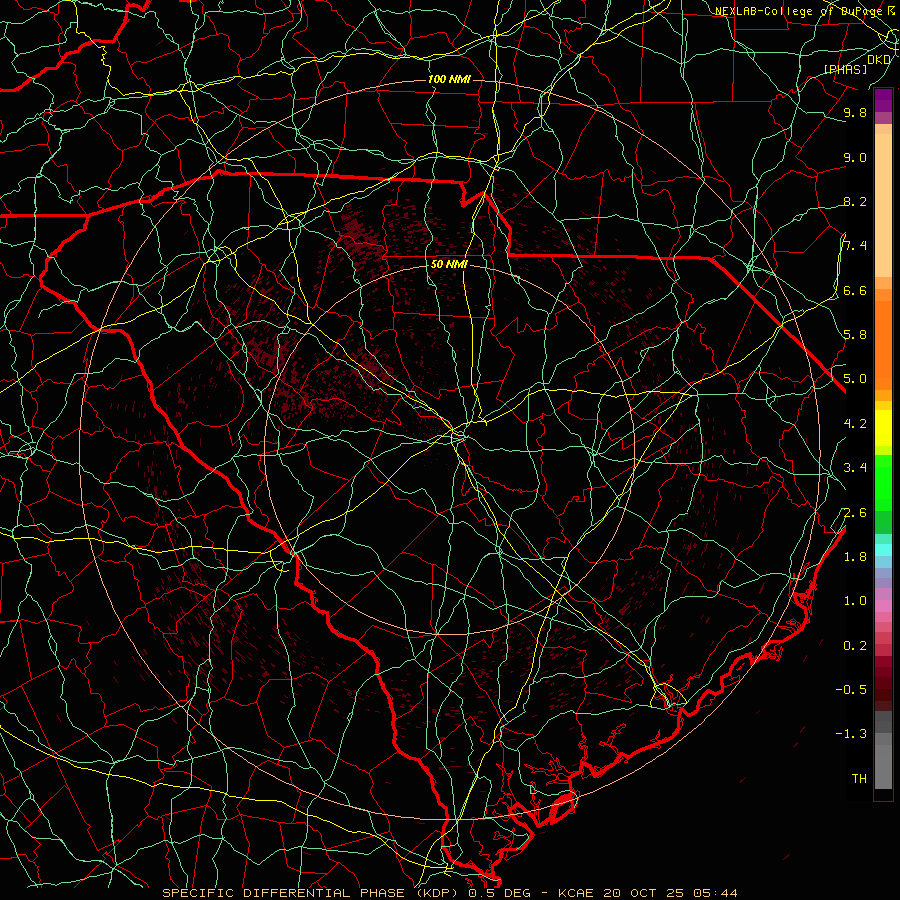Pick the cyan swatch just above 1.8
900x900 pixels.
click(x=883, y=550)
